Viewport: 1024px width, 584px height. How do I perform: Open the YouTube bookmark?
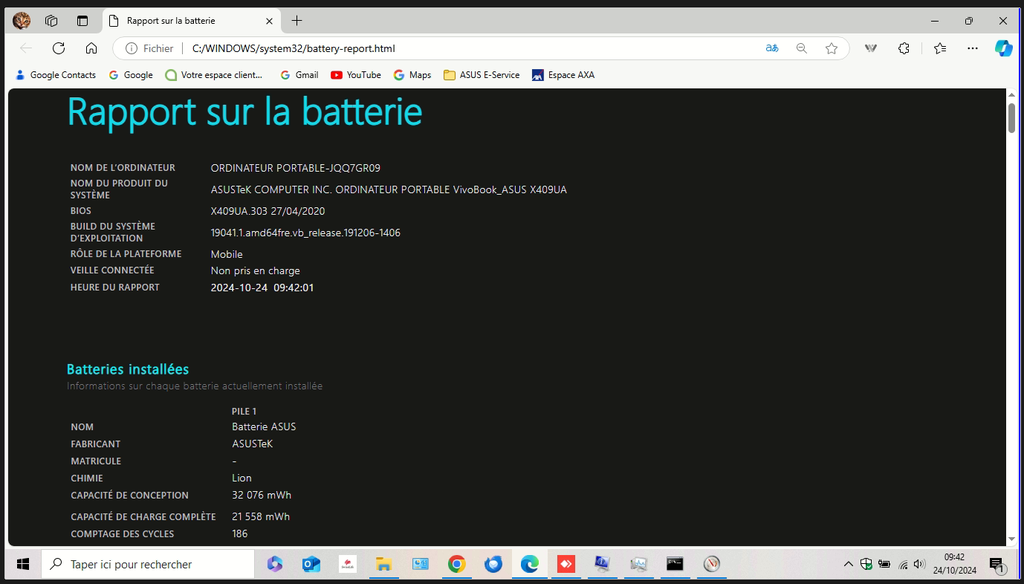pos(356,75)
